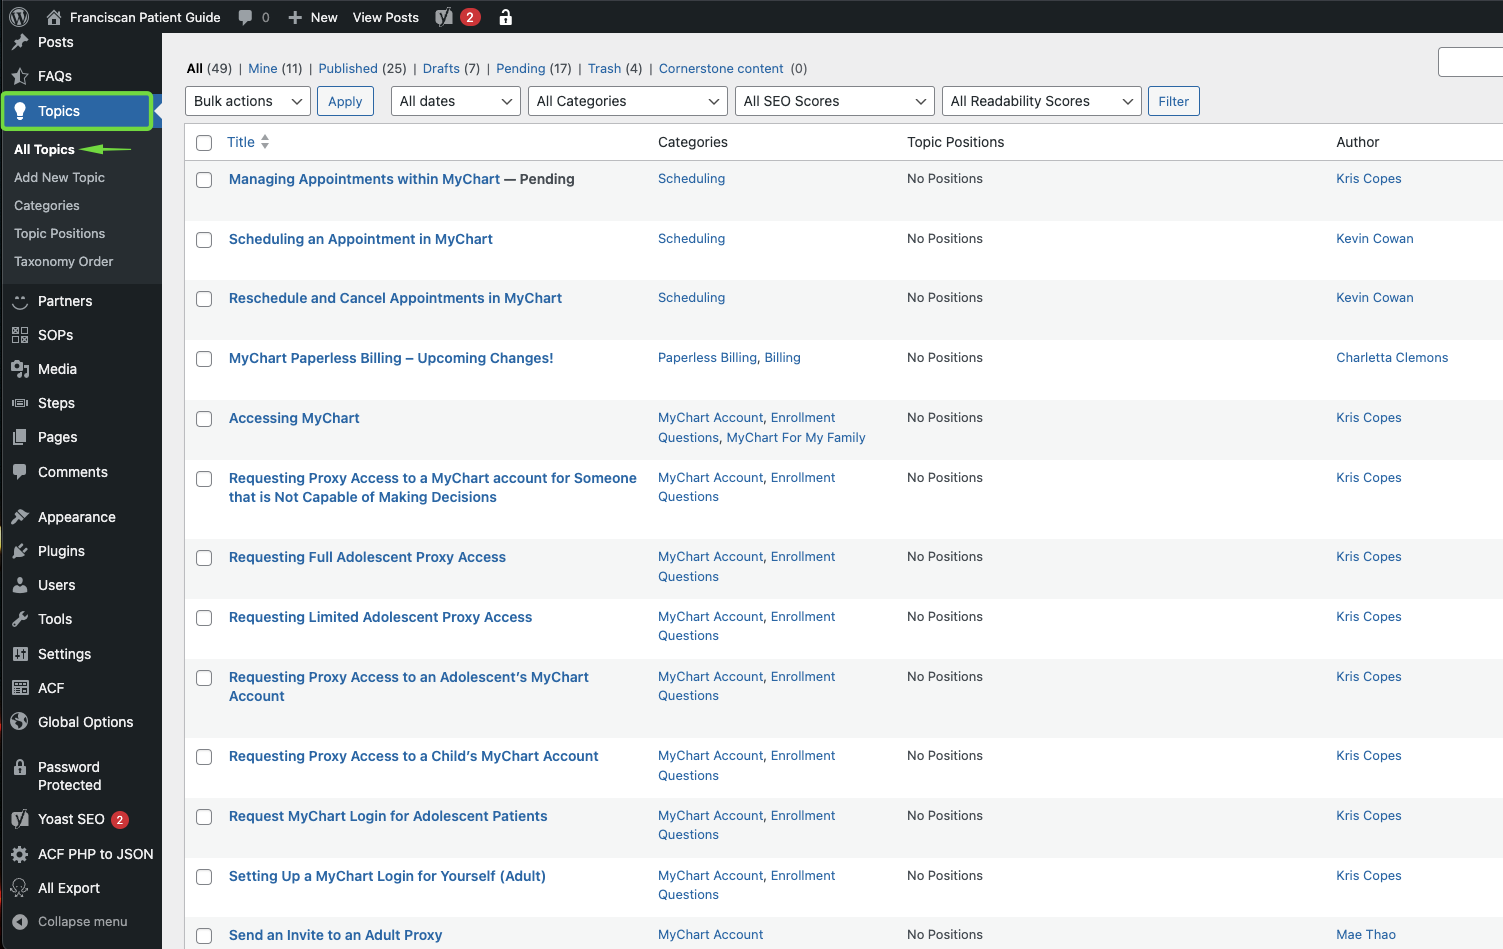Check the Scheduling an Appointment in MyChart row
Image resolution: width=1503 pixels, height=949 pixels.
click(x=204, y=240)
